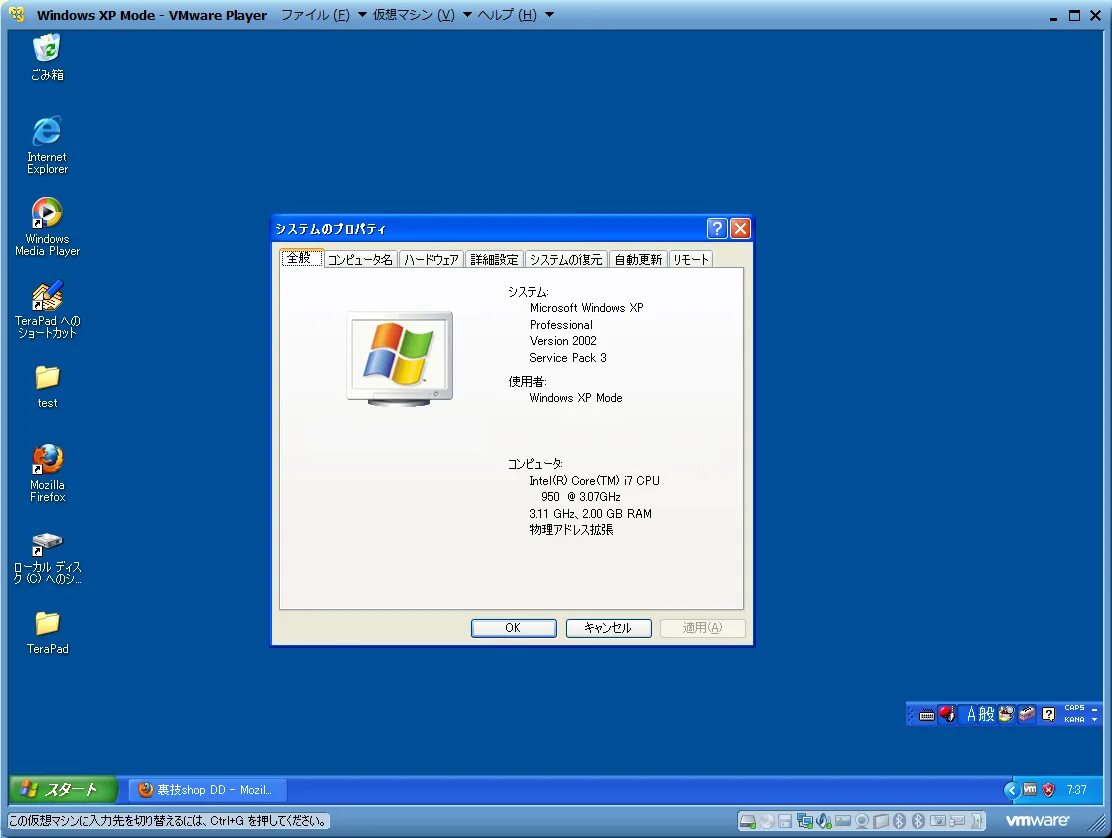Click キャンセル in System Properties dialog
Screen dimensions: 1112x838
point(608,628)
